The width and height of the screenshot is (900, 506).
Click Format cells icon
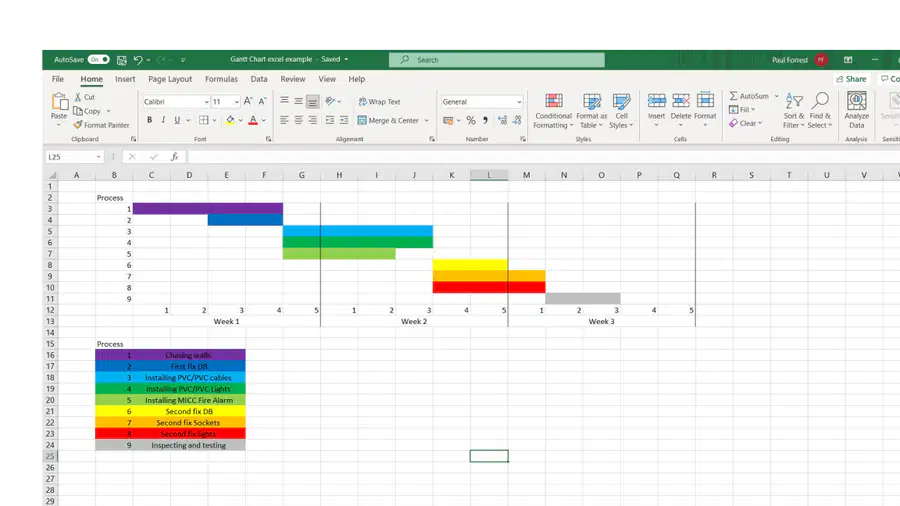pos(705,102)
